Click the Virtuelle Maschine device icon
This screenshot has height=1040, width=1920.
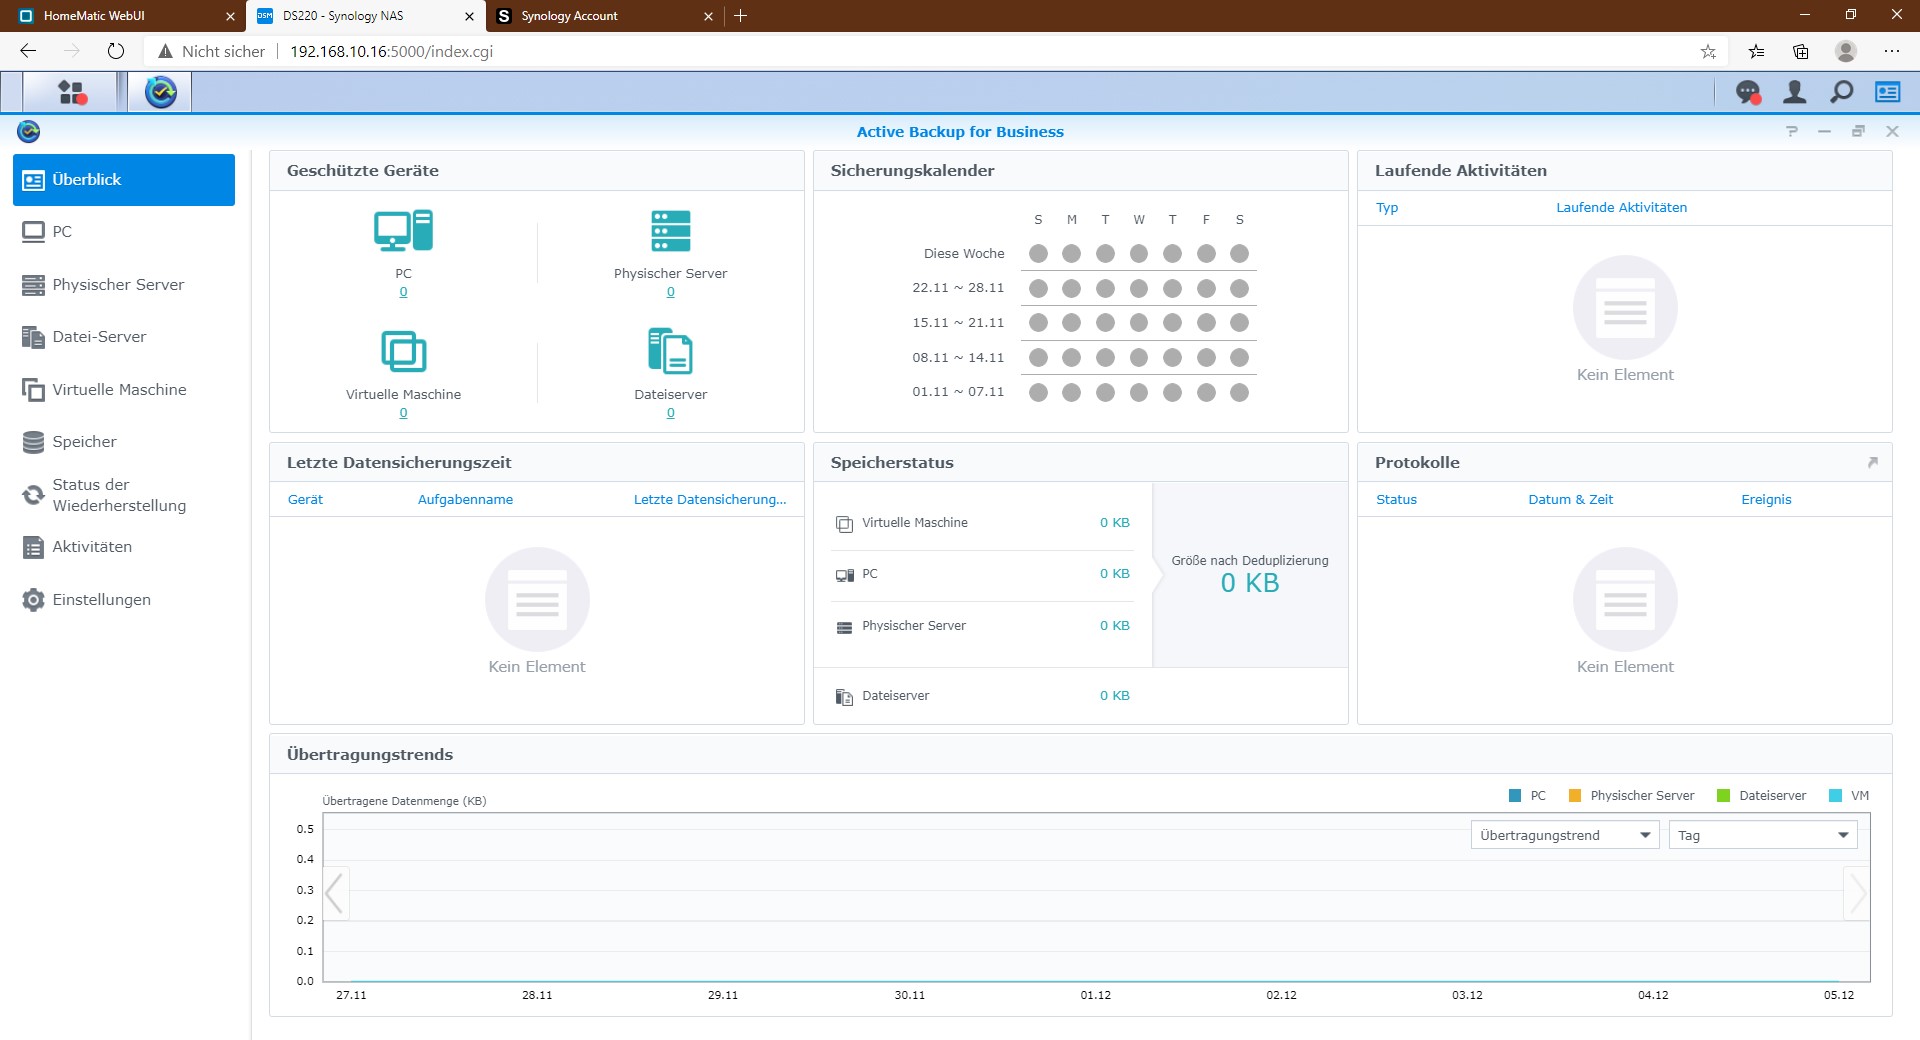[403, 352]
